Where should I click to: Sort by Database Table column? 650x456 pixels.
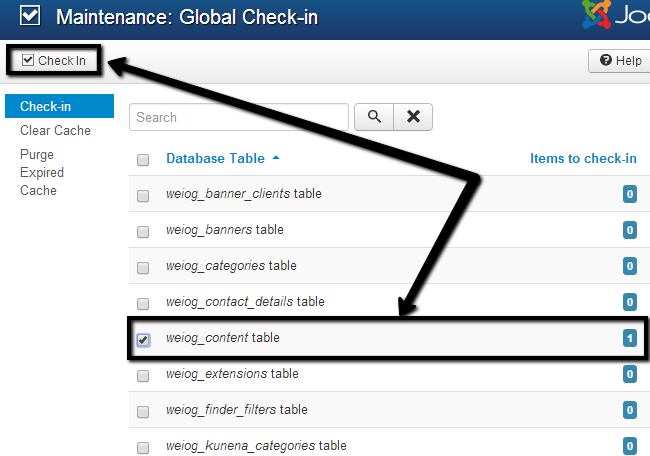tap(215, 158)
